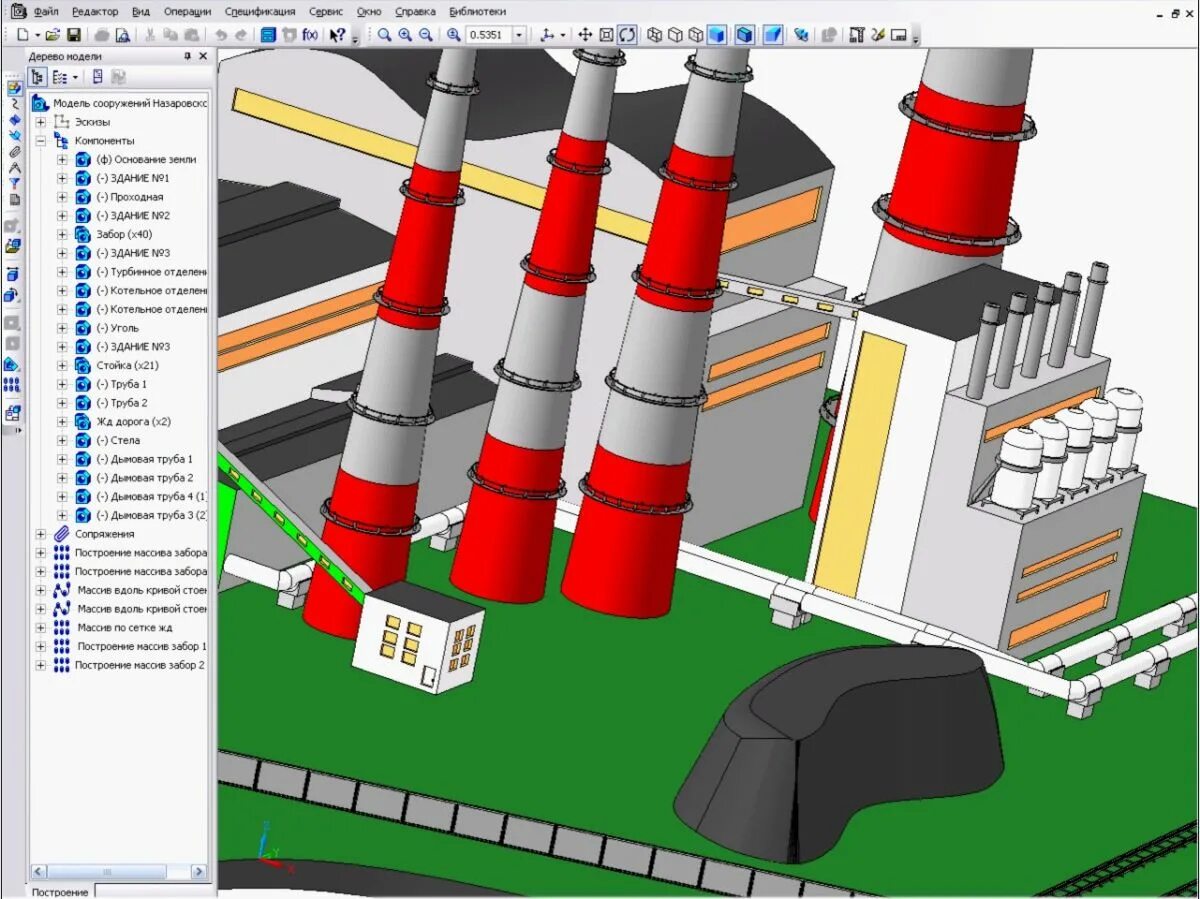Click the zoom in magnifier icon

coord(405,35)
